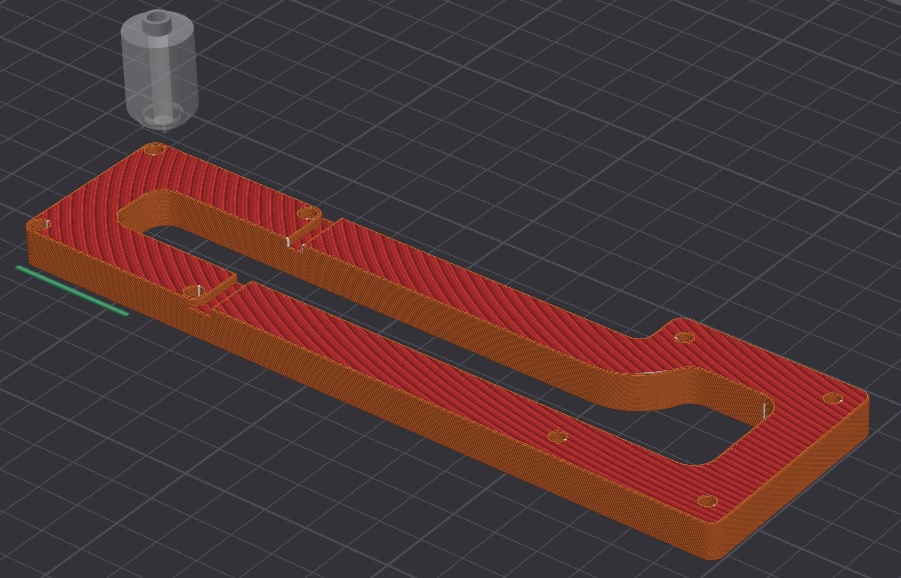Click the hole next to the lower notch
This screenshot has width=901, height=578.
coord(192,292)
